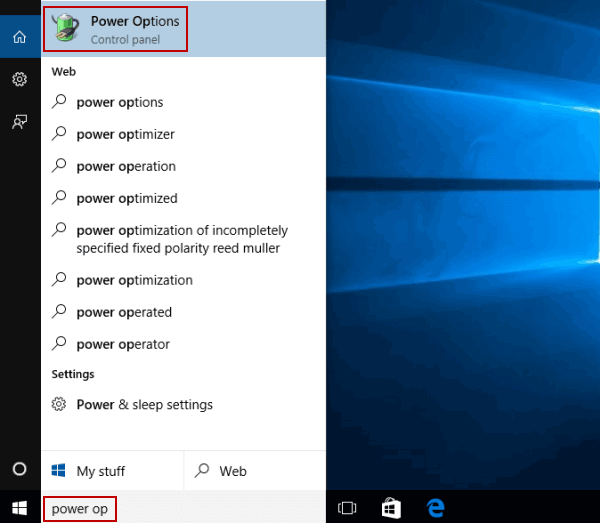The height and width of the screenshot is (523, 600).
Task: Open Power & sleep settings
Action: click(144, 405)
